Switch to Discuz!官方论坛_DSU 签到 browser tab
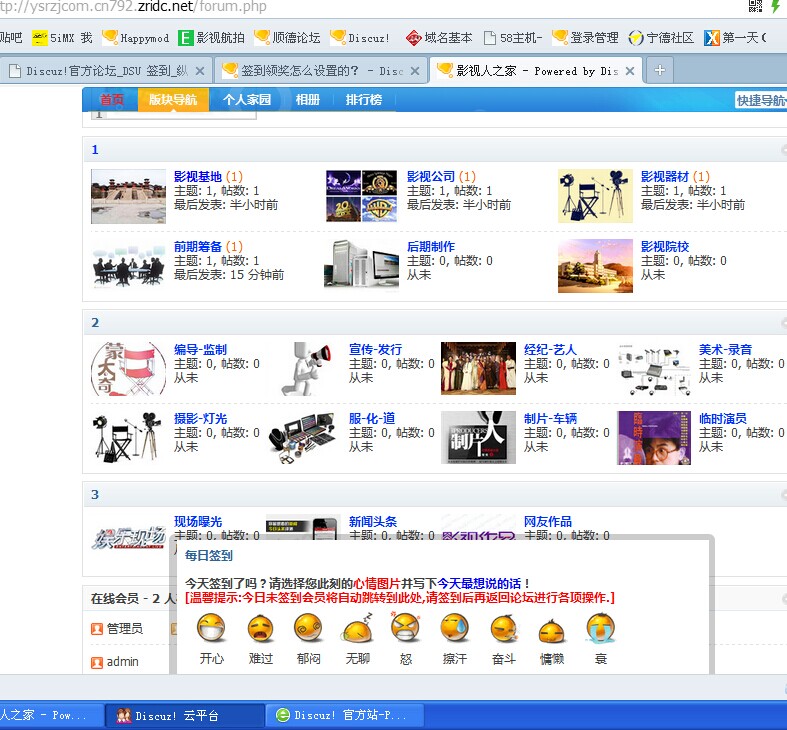This screenshot has width=787, height=730. [105, 71]
